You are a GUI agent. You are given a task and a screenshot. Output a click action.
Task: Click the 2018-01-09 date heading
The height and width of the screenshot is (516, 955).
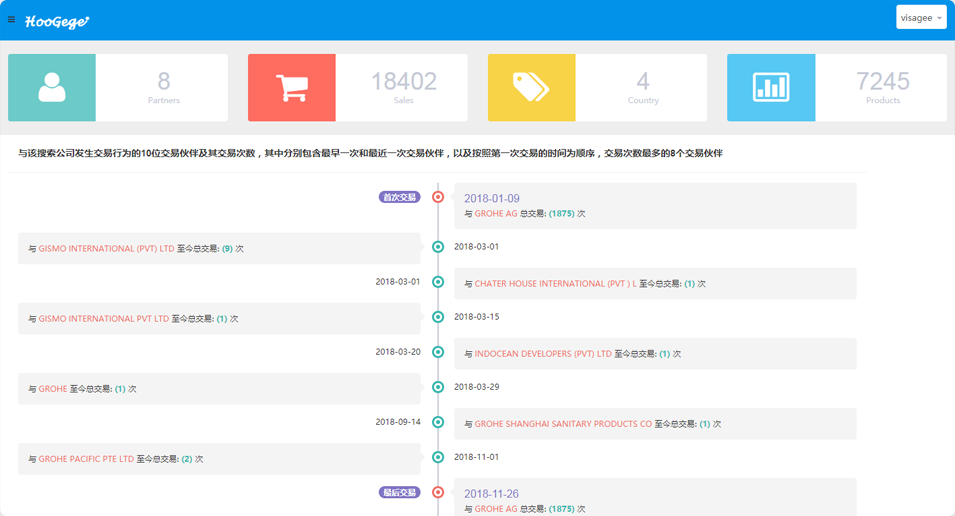point(492,199)
